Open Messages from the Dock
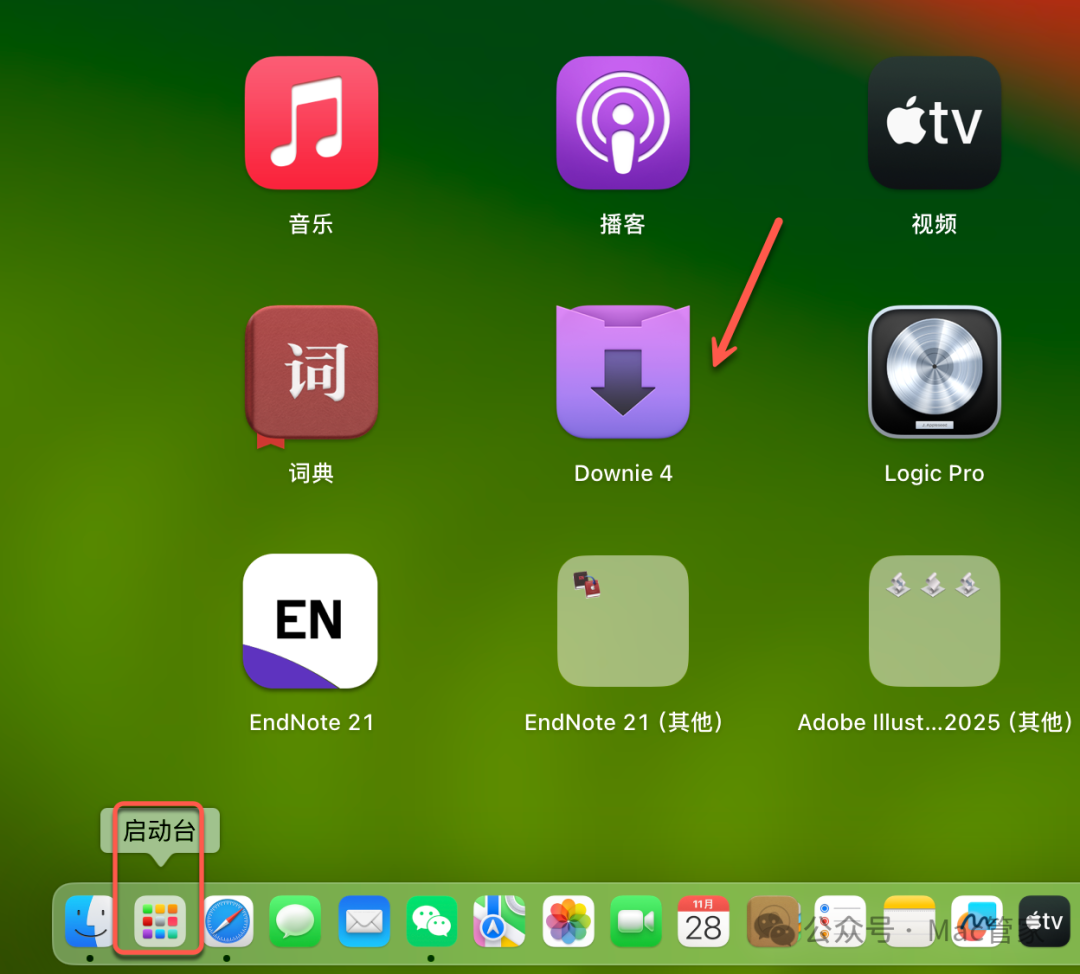 [x=295, y=921]
